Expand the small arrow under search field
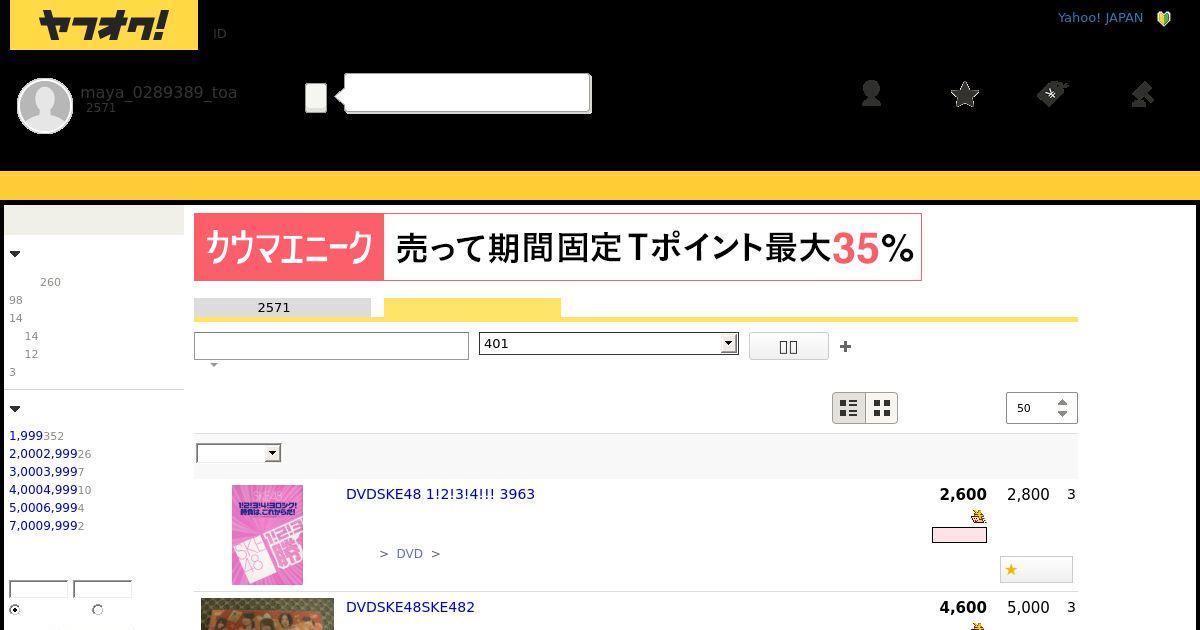Screen dimensions: 1200x630 point(213,365)
